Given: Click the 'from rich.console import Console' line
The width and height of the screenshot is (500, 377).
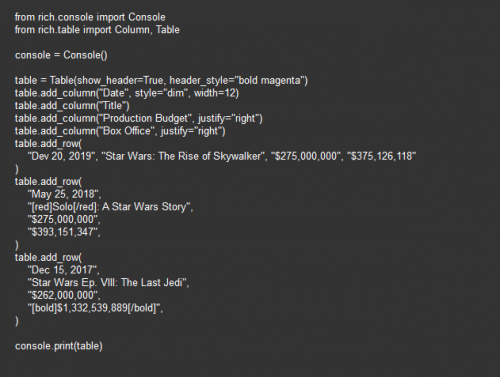Looking at the screenshot, I should 90,17.
